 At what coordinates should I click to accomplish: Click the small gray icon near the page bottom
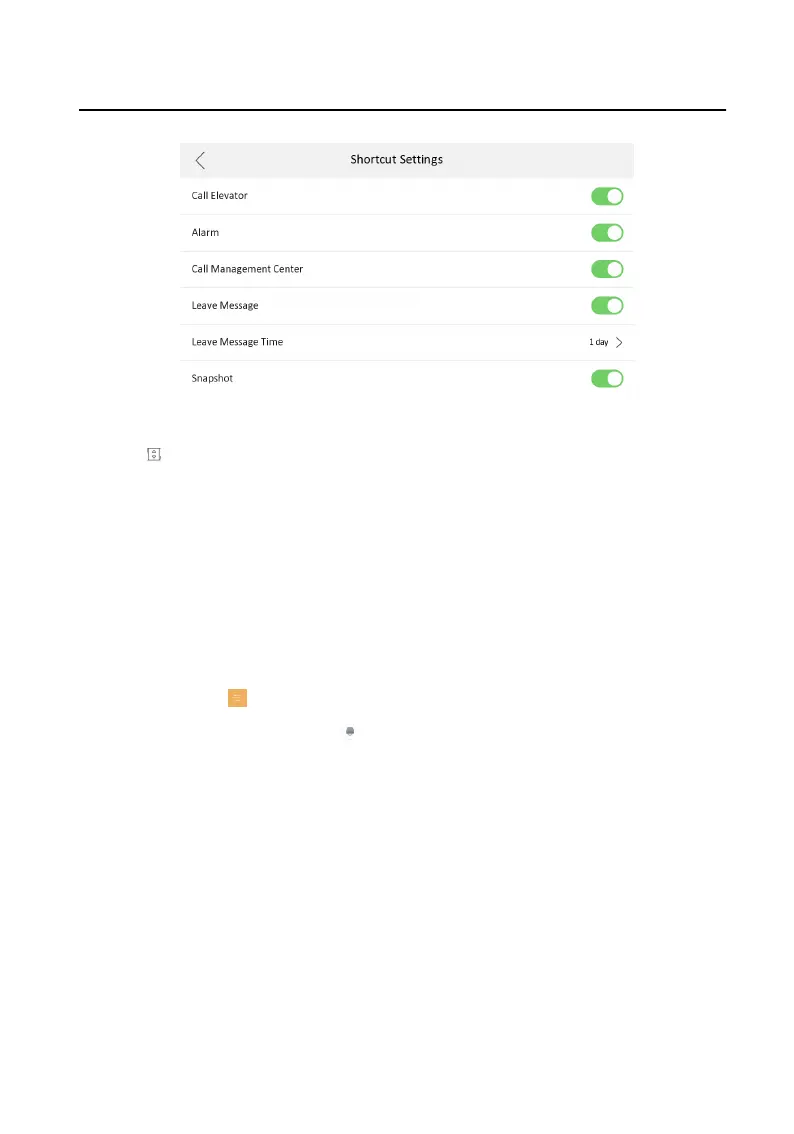(x=350, y=731)
